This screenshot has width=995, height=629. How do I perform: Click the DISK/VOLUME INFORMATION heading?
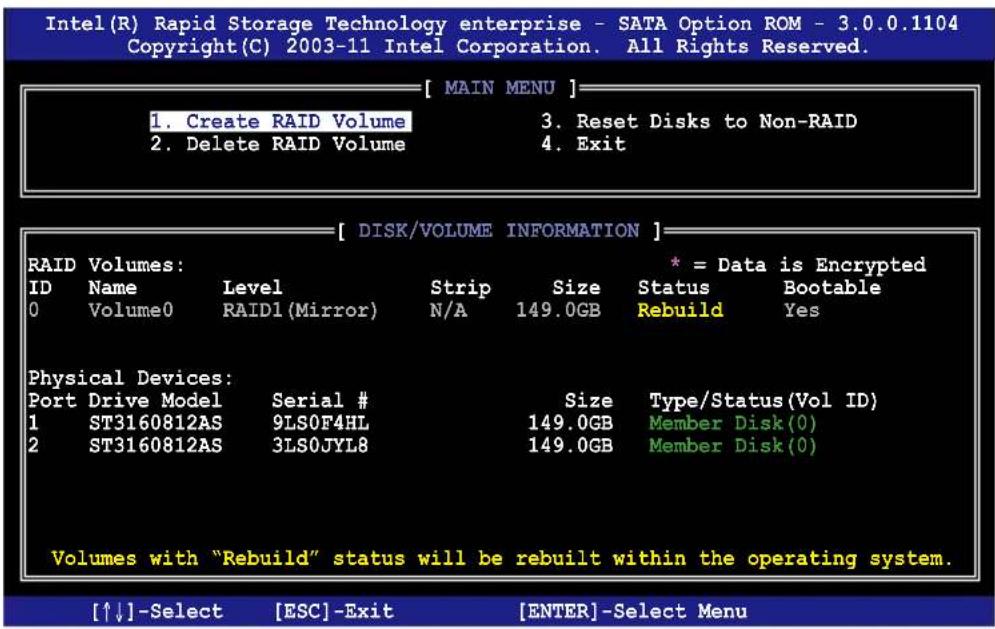tap(499, 230)
